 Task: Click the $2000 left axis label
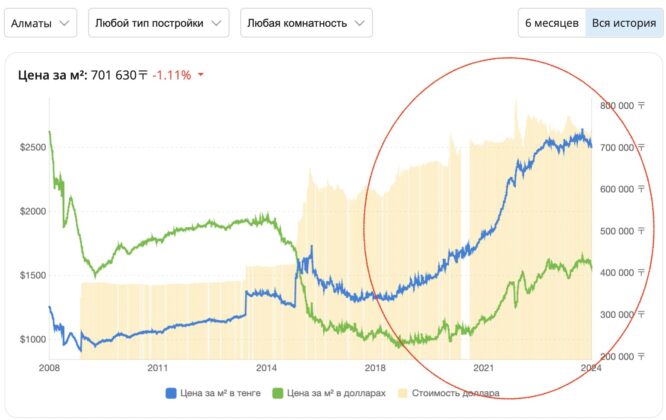click(33, 211)
